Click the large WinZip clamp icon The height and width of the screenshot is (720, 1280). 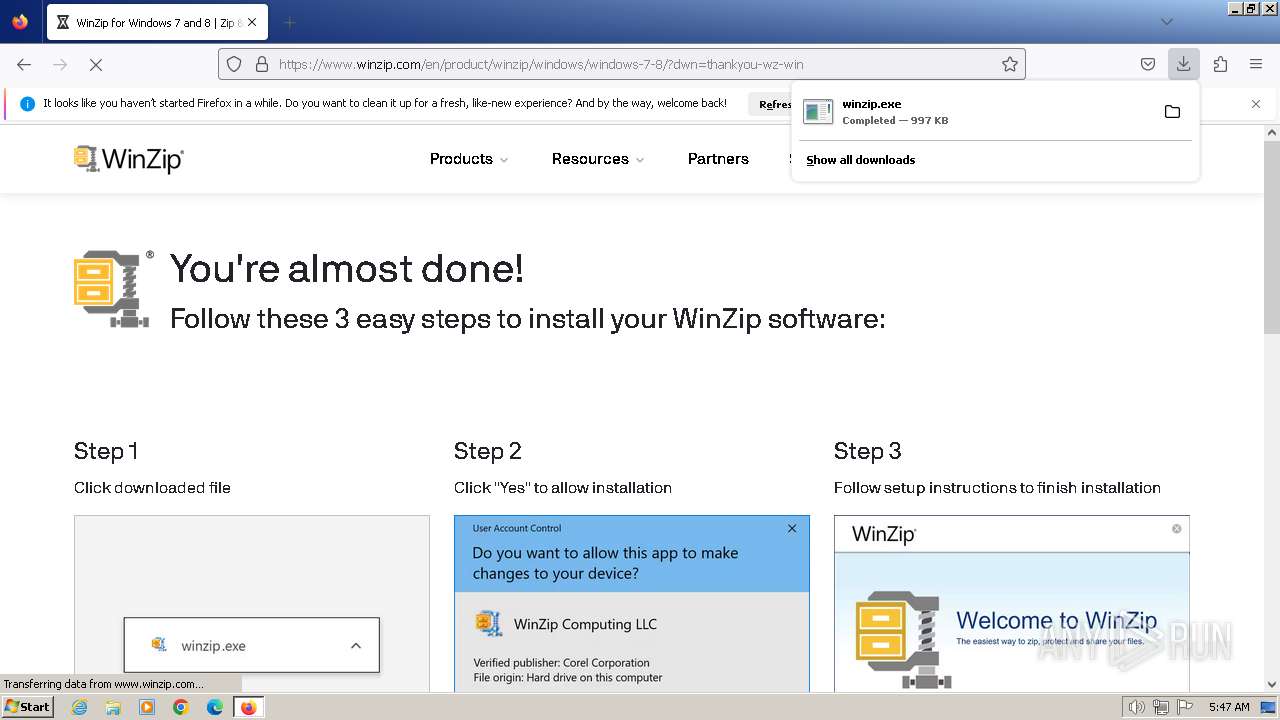point(113,289)
